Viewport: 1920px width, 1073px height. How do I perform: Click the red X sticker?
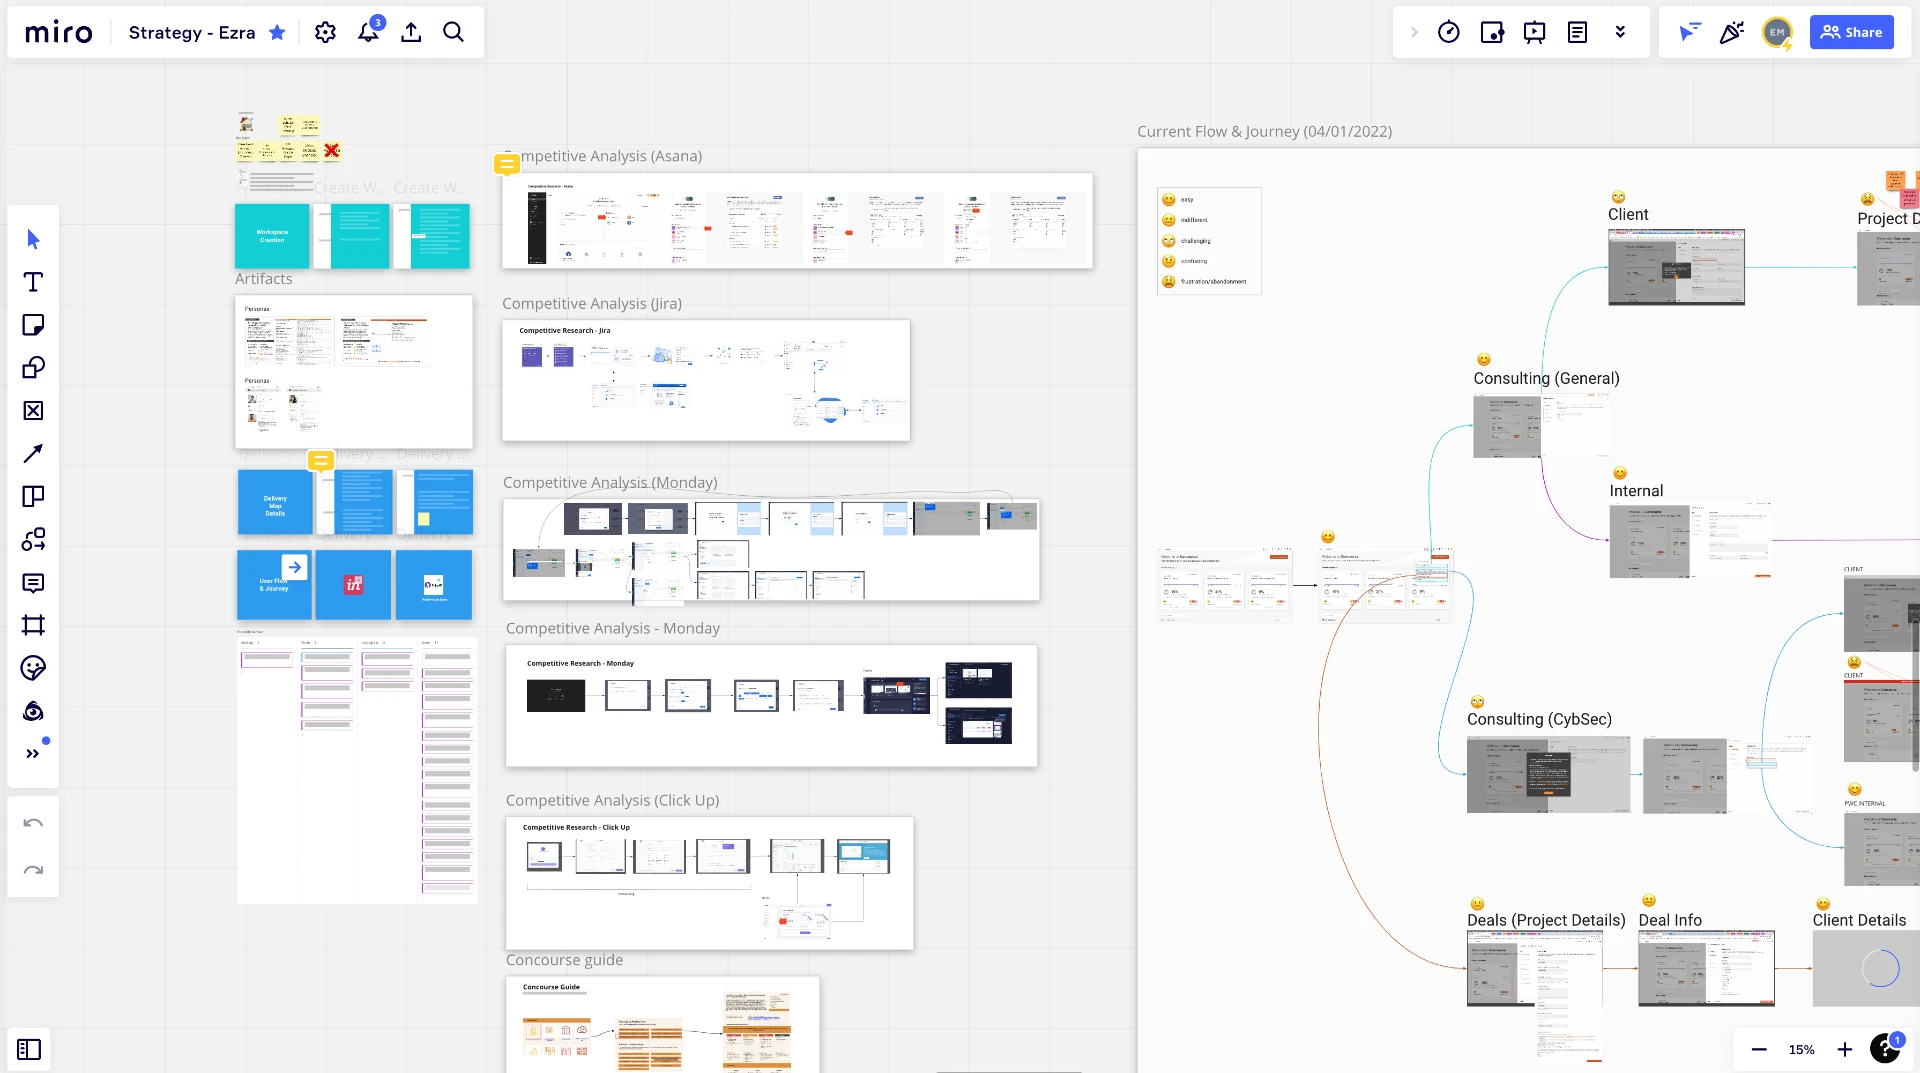pos(332,151)
